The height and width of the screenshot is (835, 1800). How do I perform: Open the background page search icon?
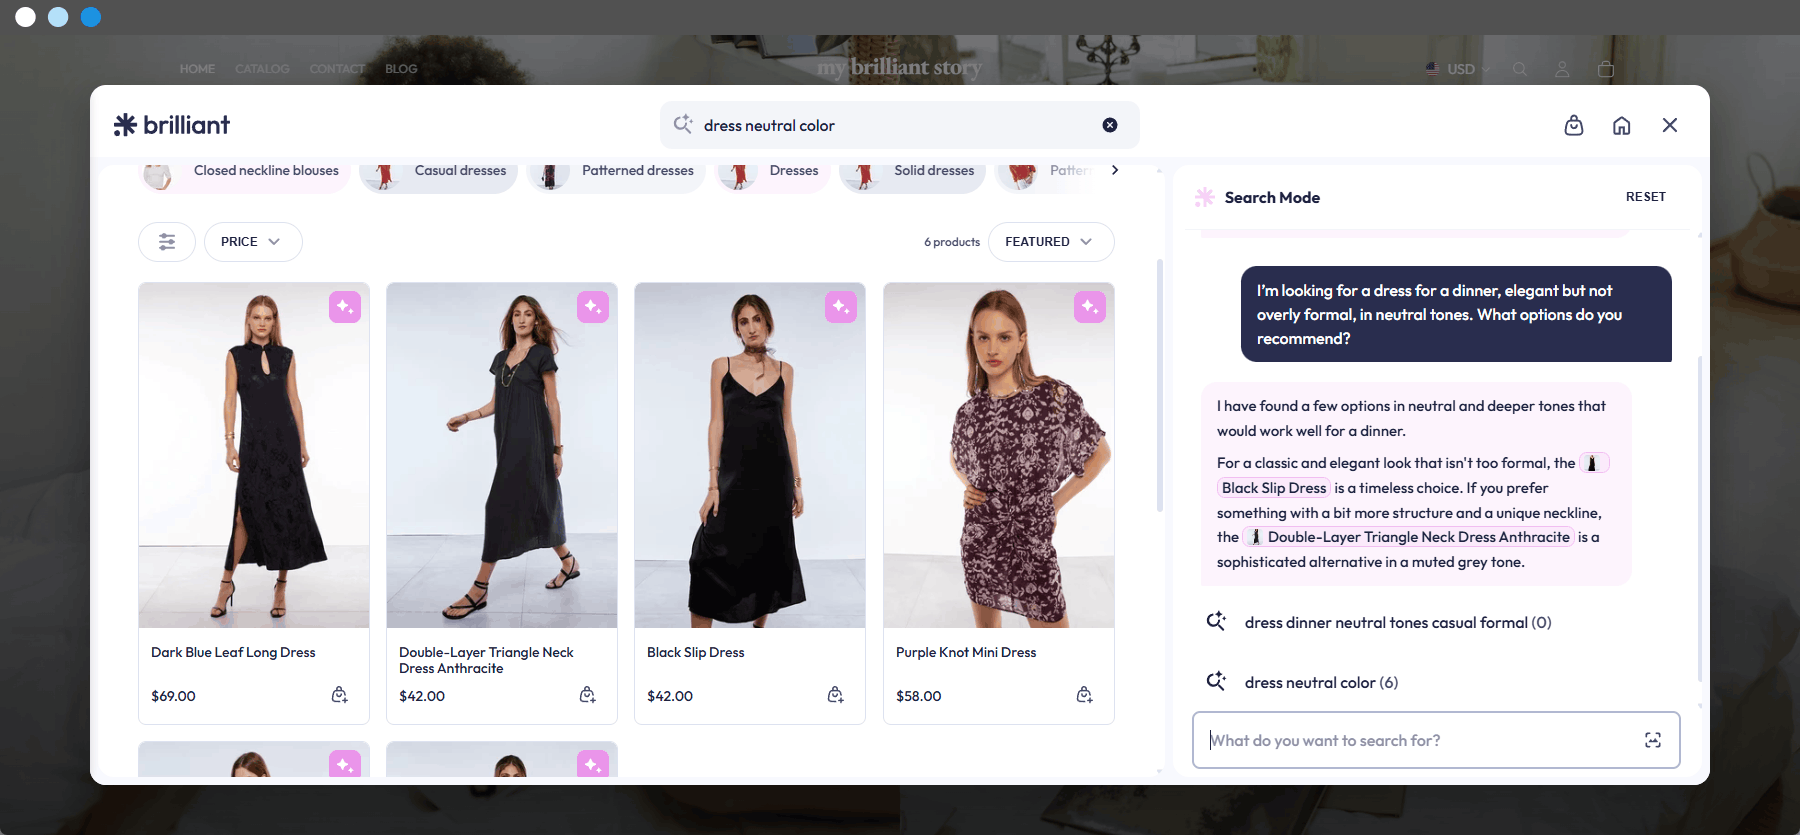click(x=1520, y=69)
